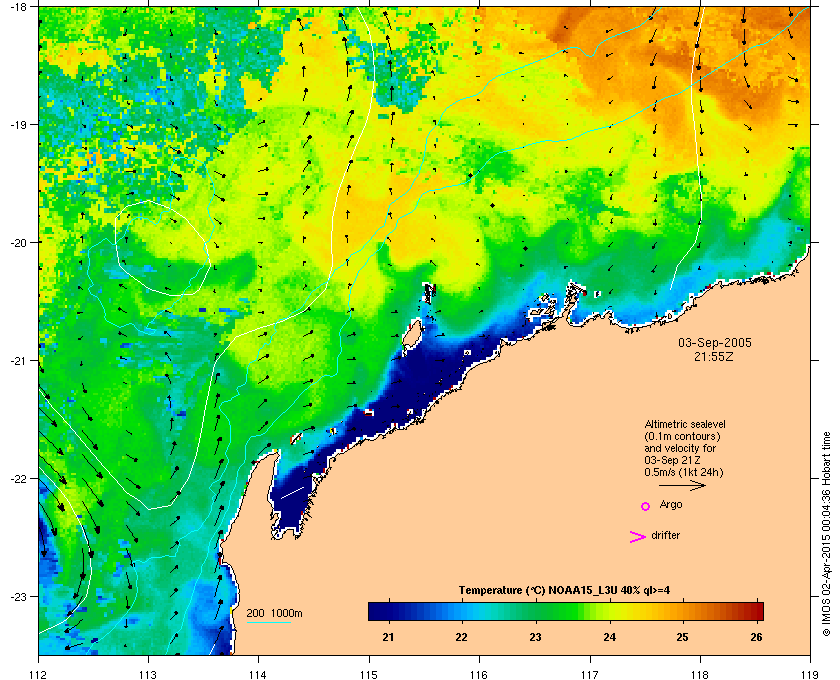Click the longitude label 115
The image size is (840, 680).
(x=369, y=674)
